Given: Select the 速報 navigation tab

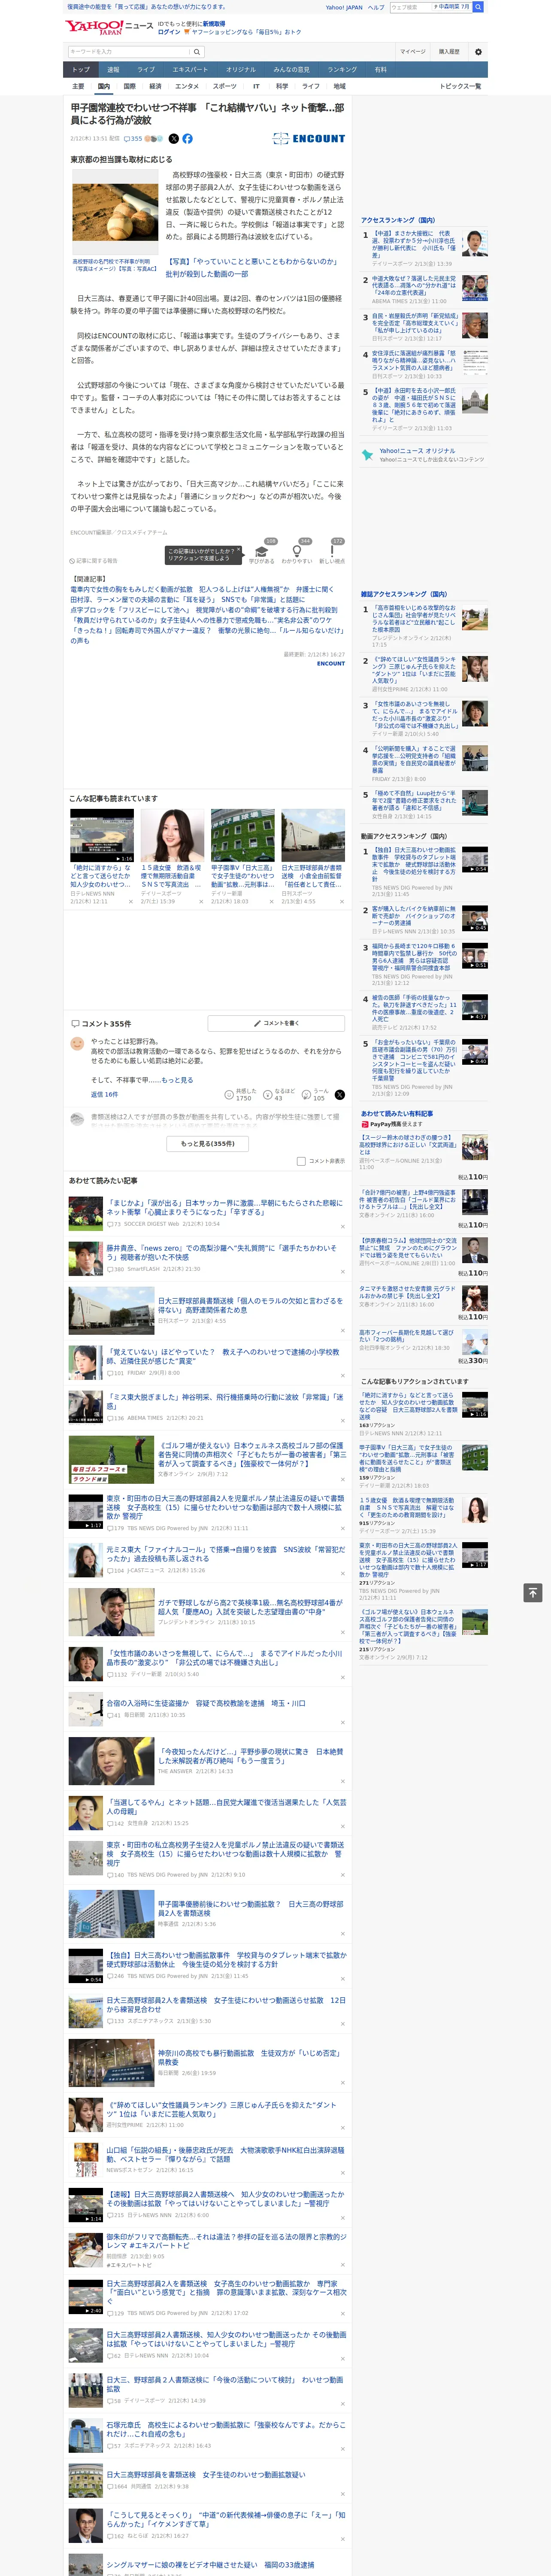Looking at the screenshot, I should pos(113,70).
